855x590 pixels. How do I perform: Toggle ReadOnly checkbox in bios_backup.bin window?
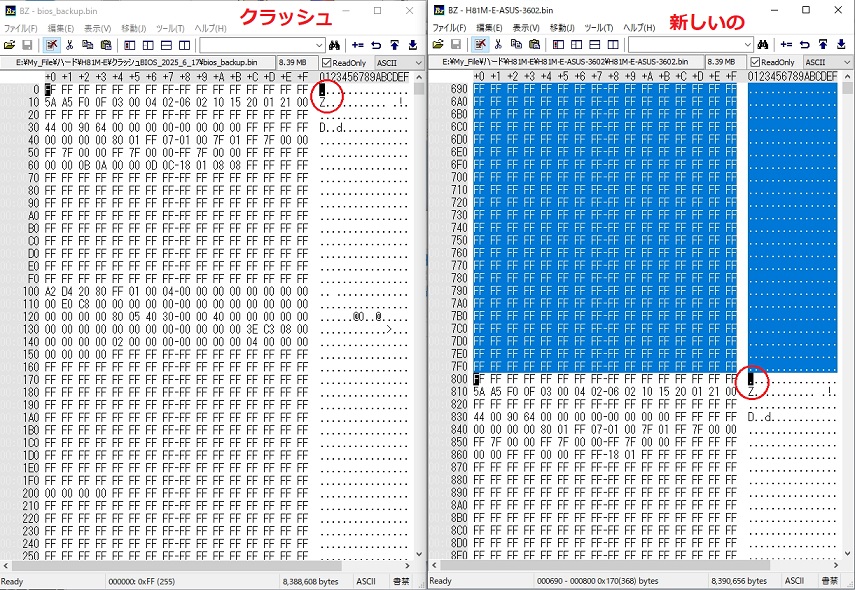327,62
